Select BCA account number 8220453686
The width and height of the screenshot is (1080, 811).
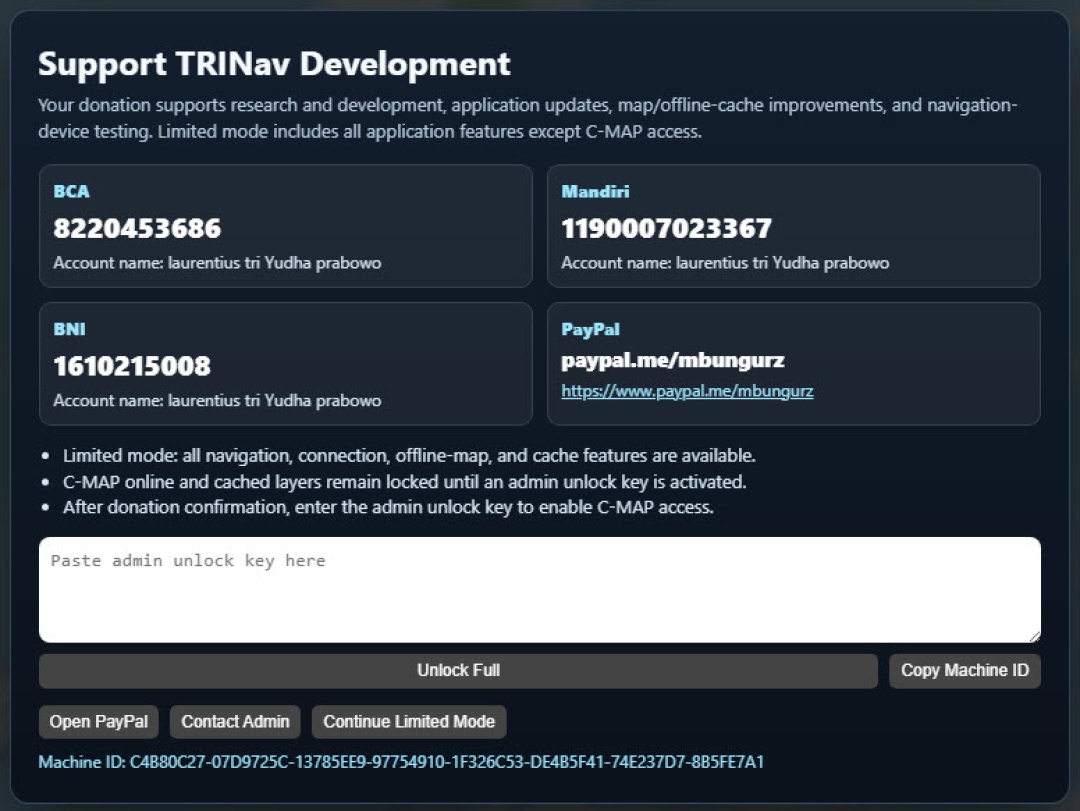click(137, 228)
